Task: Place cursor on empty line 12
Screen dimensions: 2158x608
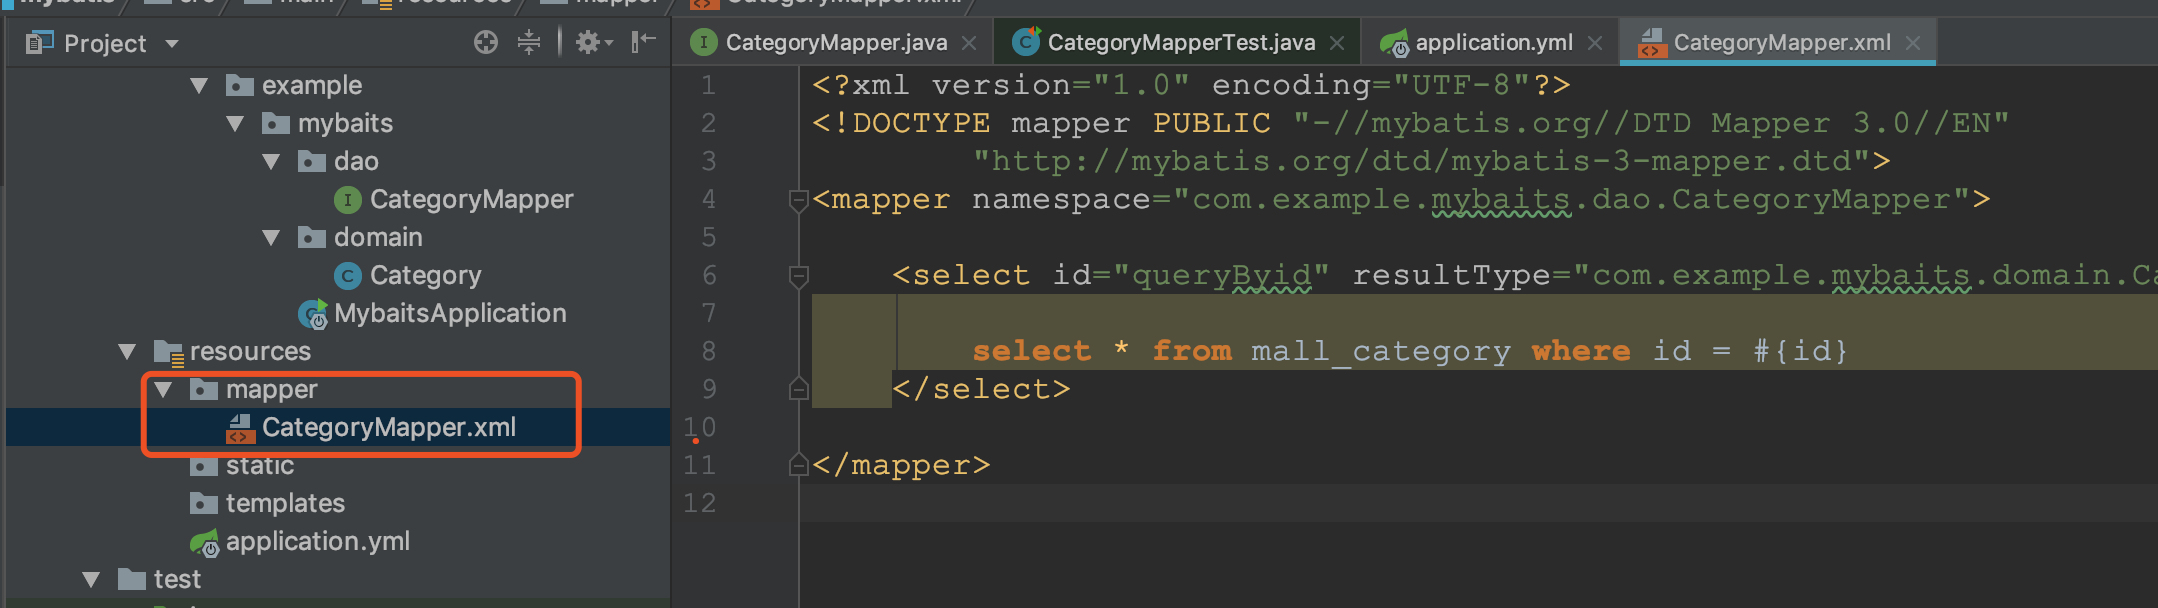Action: [1479, 503]
